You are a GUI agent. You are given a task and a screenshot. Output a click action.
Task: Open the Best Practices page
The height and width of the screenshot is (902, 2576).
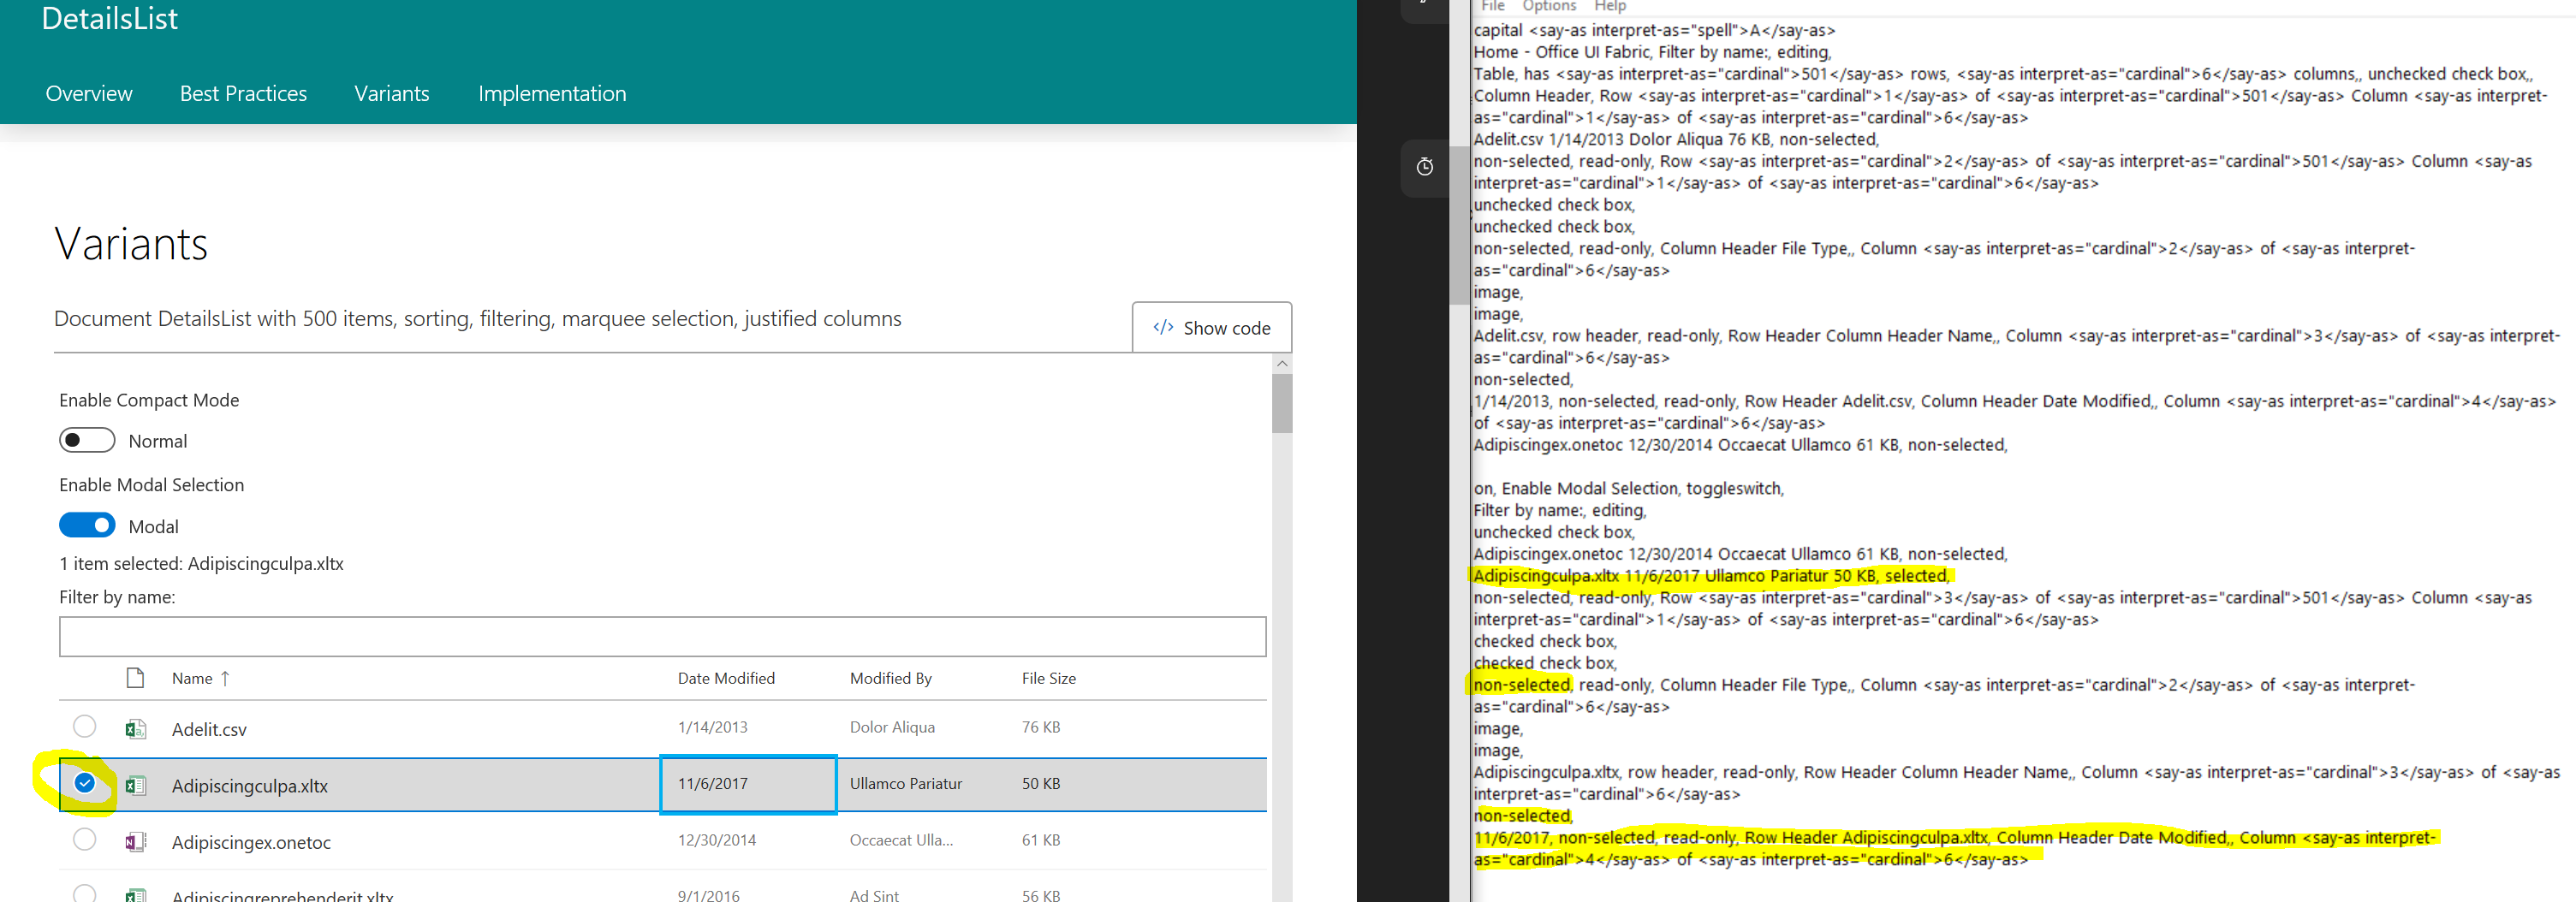pyautogui.click(x=243, y=93)
